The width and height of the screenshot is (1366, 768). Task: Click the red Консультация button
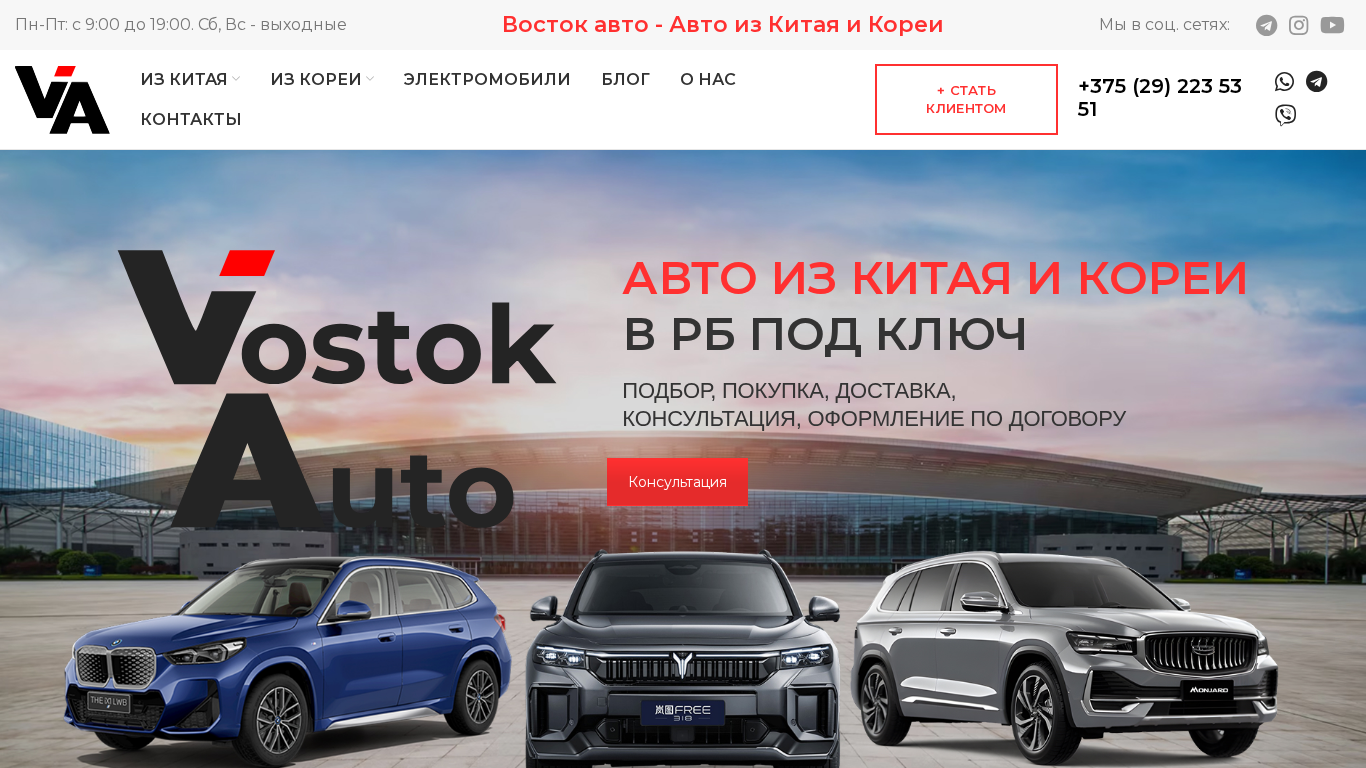point(677,482)
